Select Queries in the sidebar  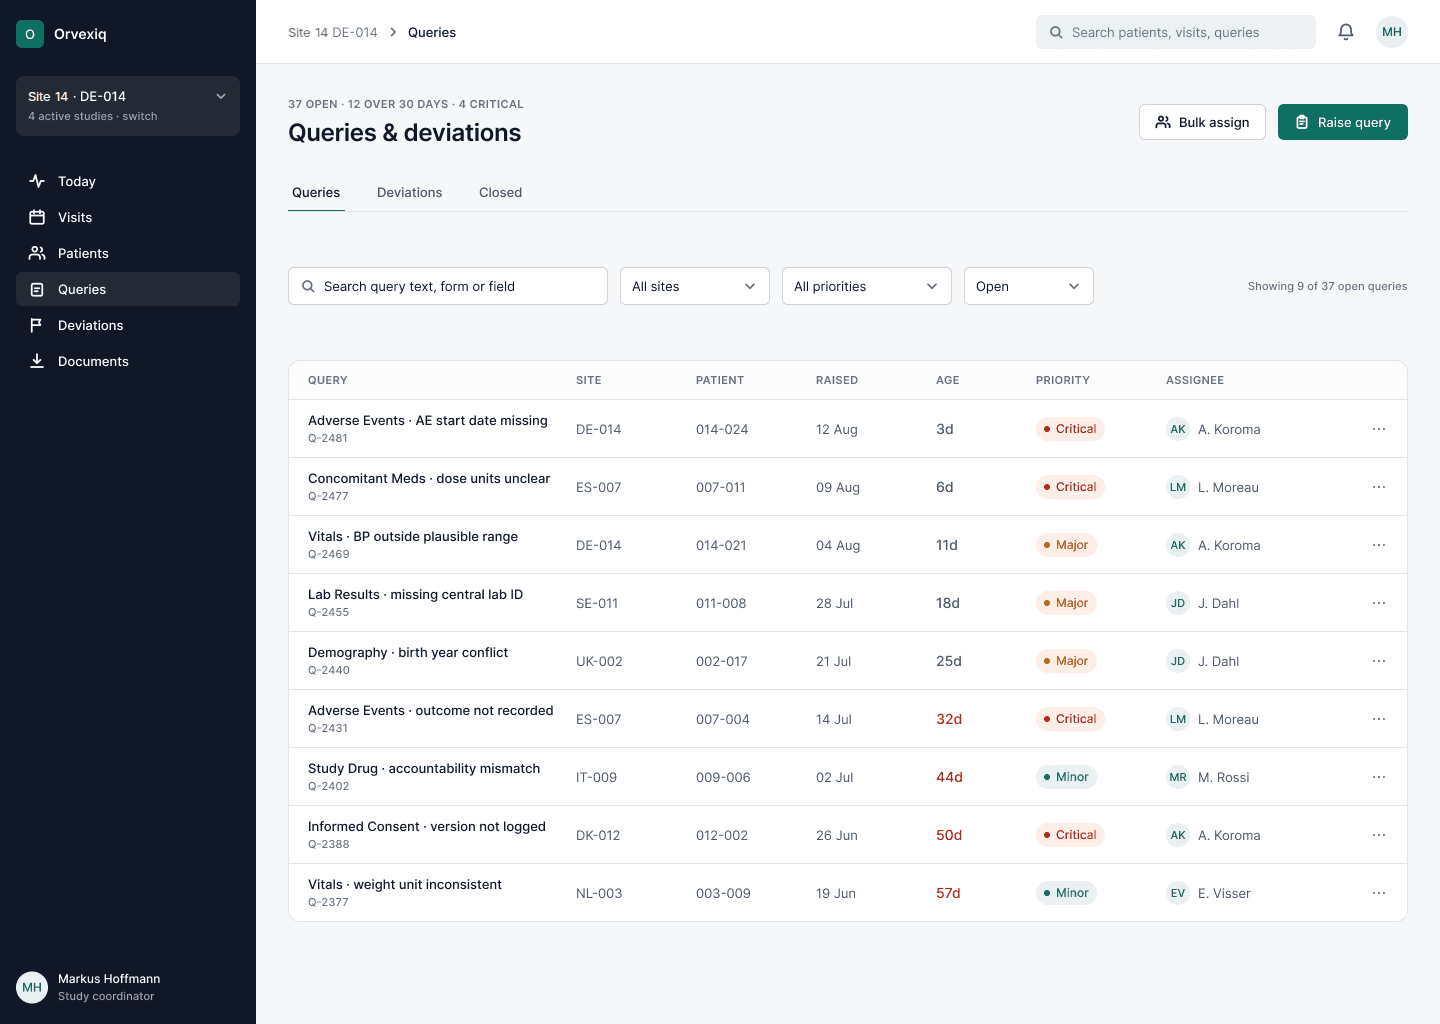(128, 289)
